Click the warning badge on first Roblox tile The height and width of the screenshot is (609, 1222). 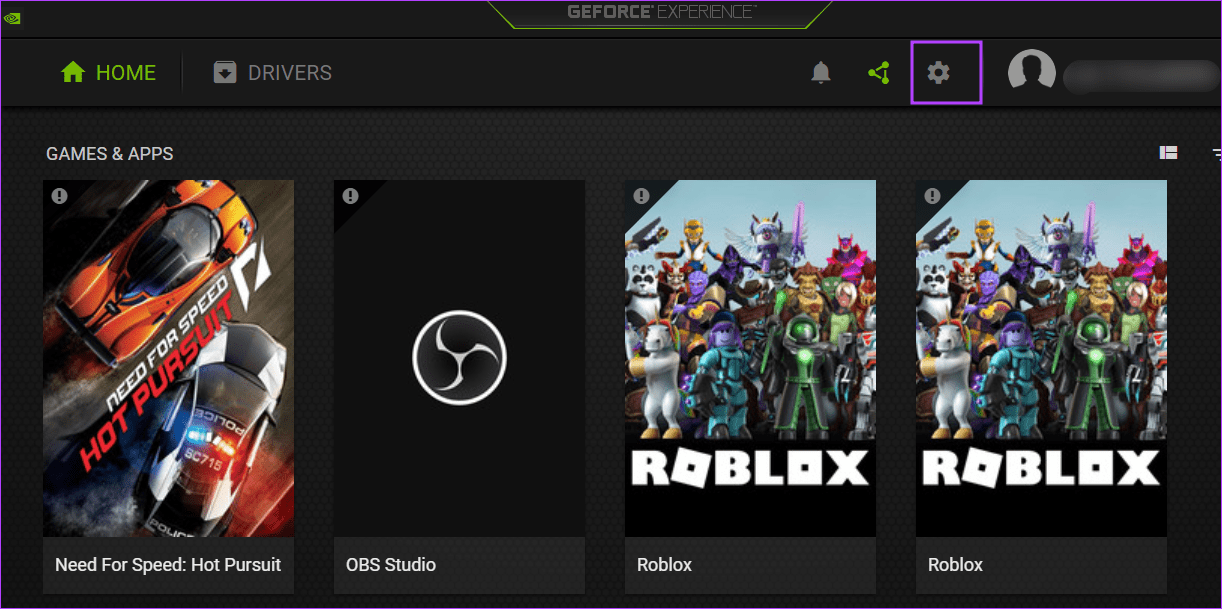[641, 196]
